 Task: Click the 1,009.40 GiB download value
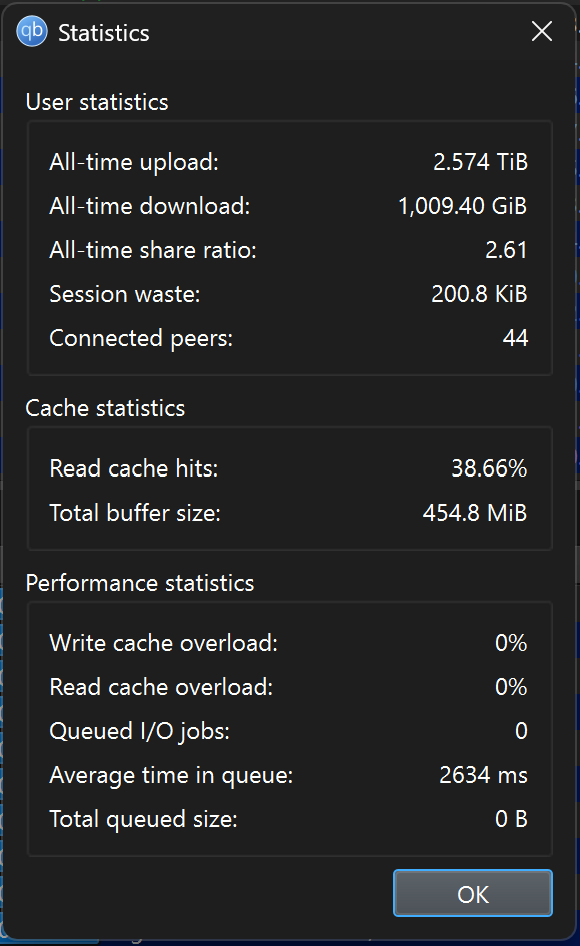(x=462, y=206)
